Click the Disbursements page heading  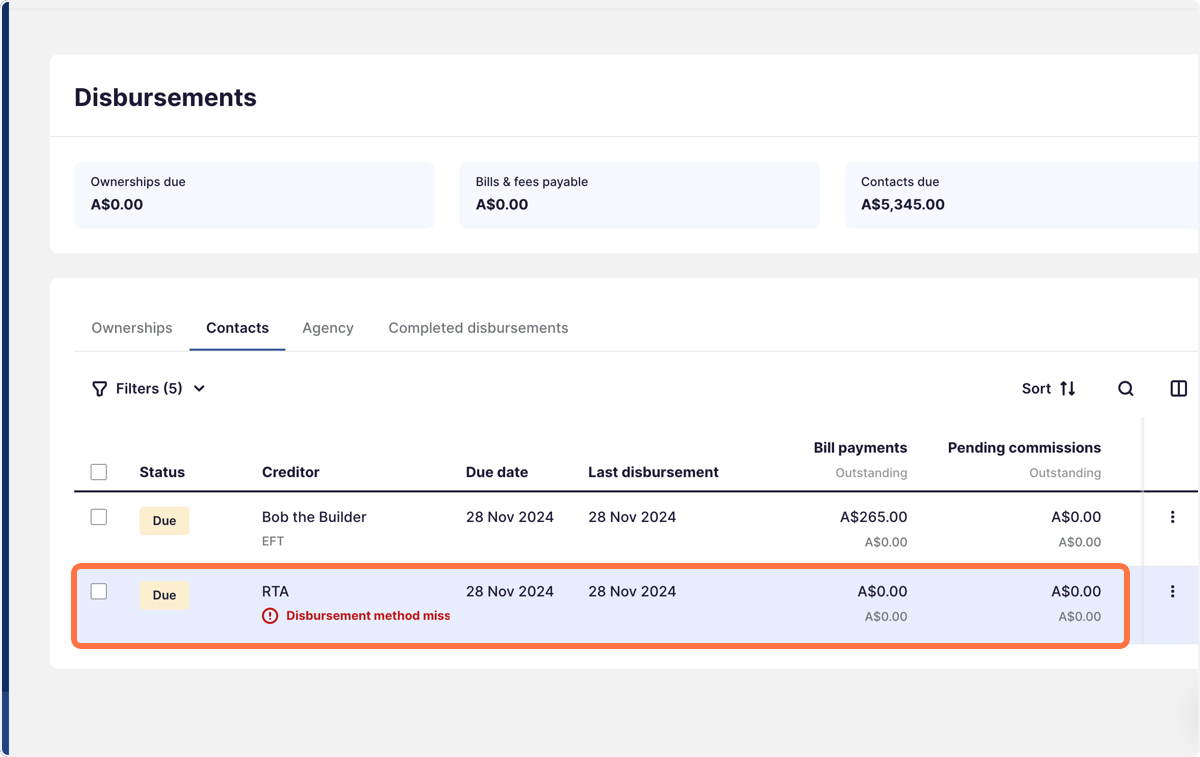(x=165, y=97)
